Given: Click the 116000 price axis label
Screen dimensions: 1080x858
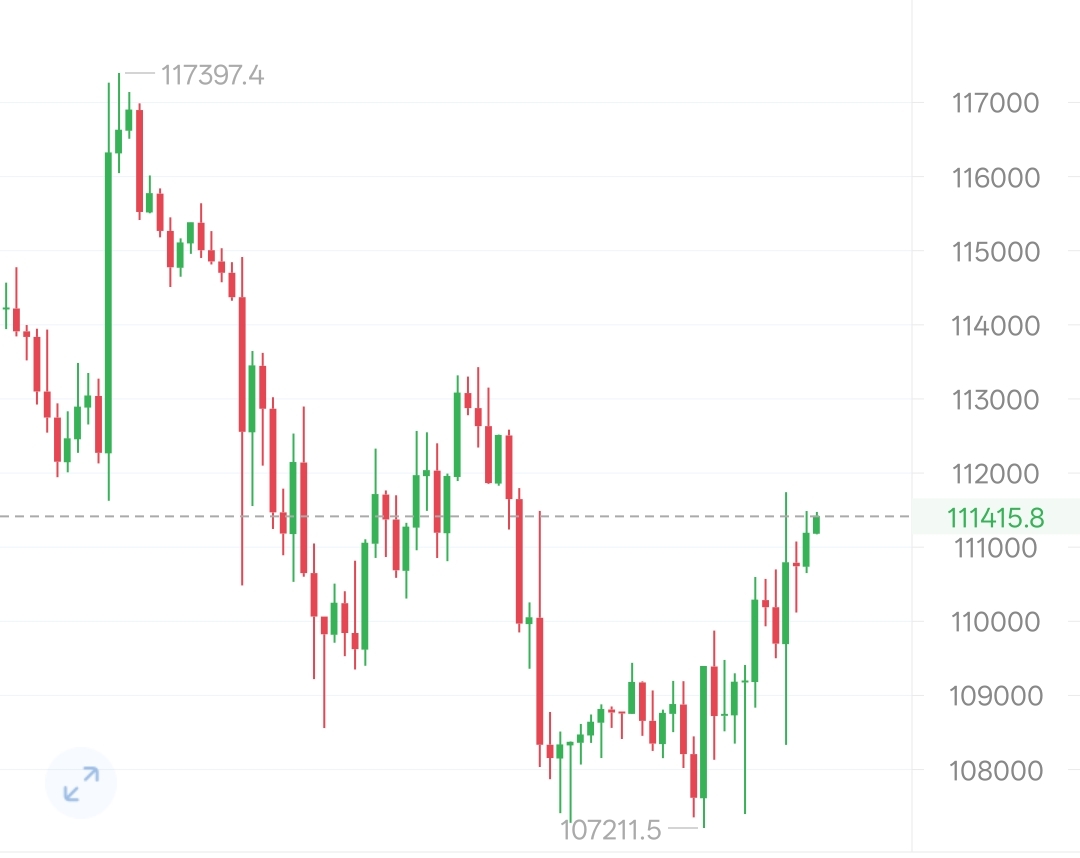Looking at the screenshot, I should click(997, 178).
